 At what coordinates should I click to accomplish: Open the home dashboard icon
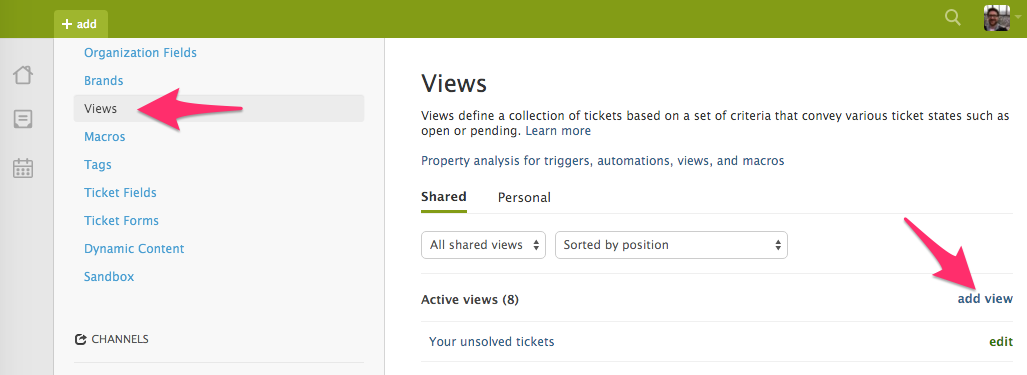23,75
